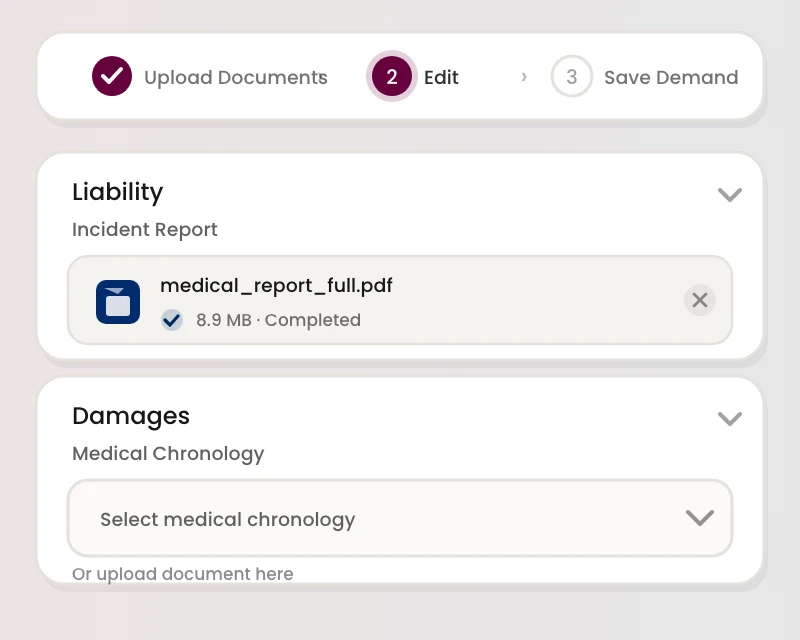This screenshot has width=800, height=640.
Task: Switch to the Edit step label
Action: (x=441, y=78)
